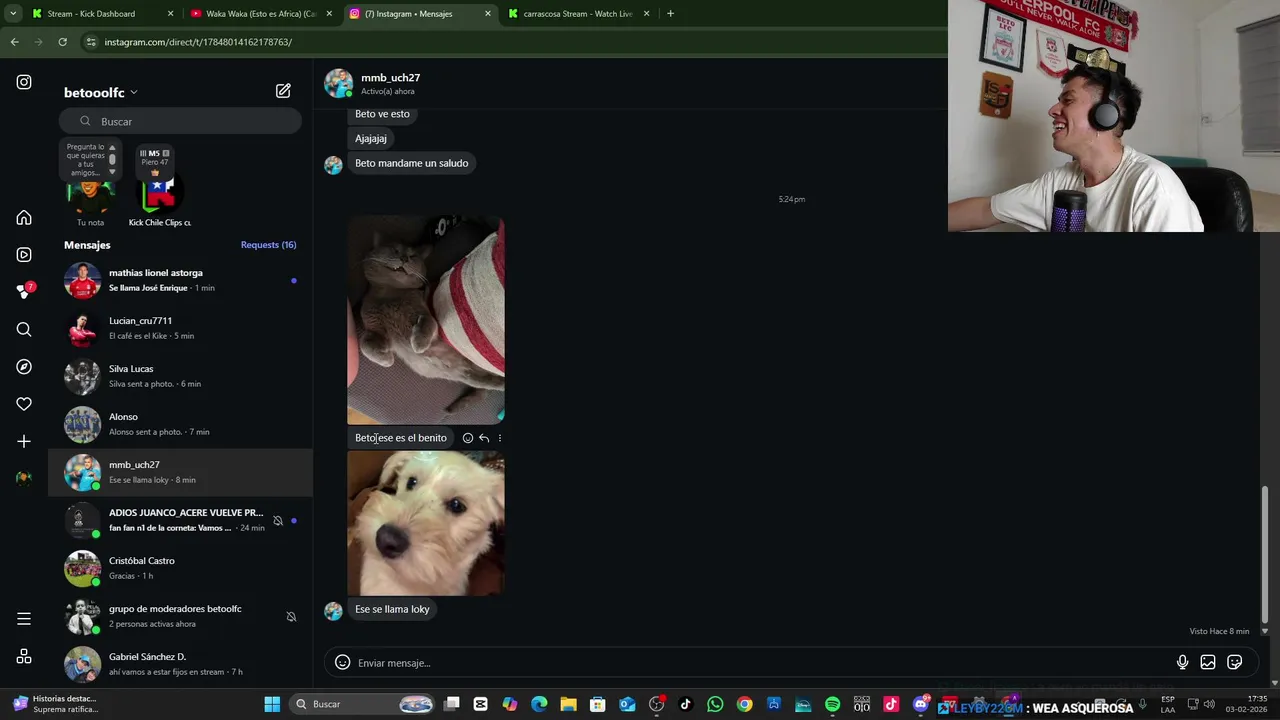Open mmb_uch27 profile from chat header
Viewport: 1280px width, 720px height.
[390, 78]
